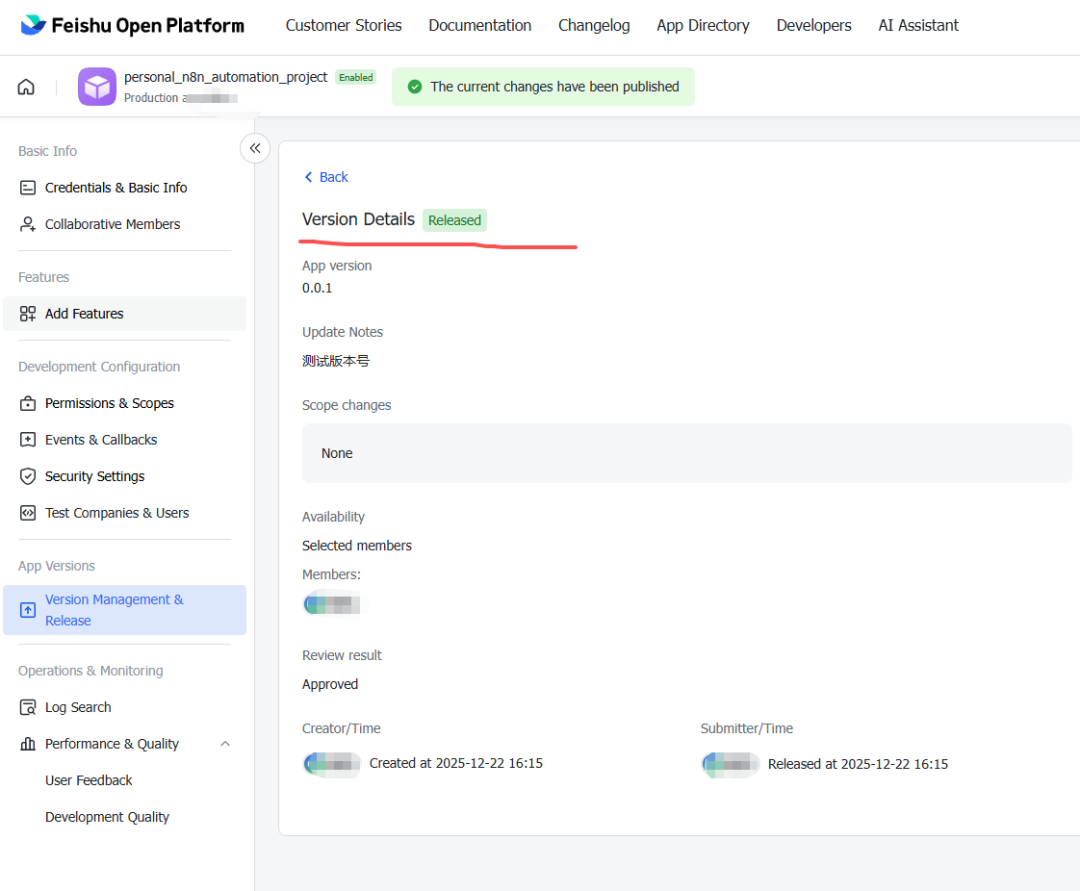The height and width of the screenshot is (891, 1080).
Task: Open Events & Callbacks settings
Action: click(x=100, y=440)
